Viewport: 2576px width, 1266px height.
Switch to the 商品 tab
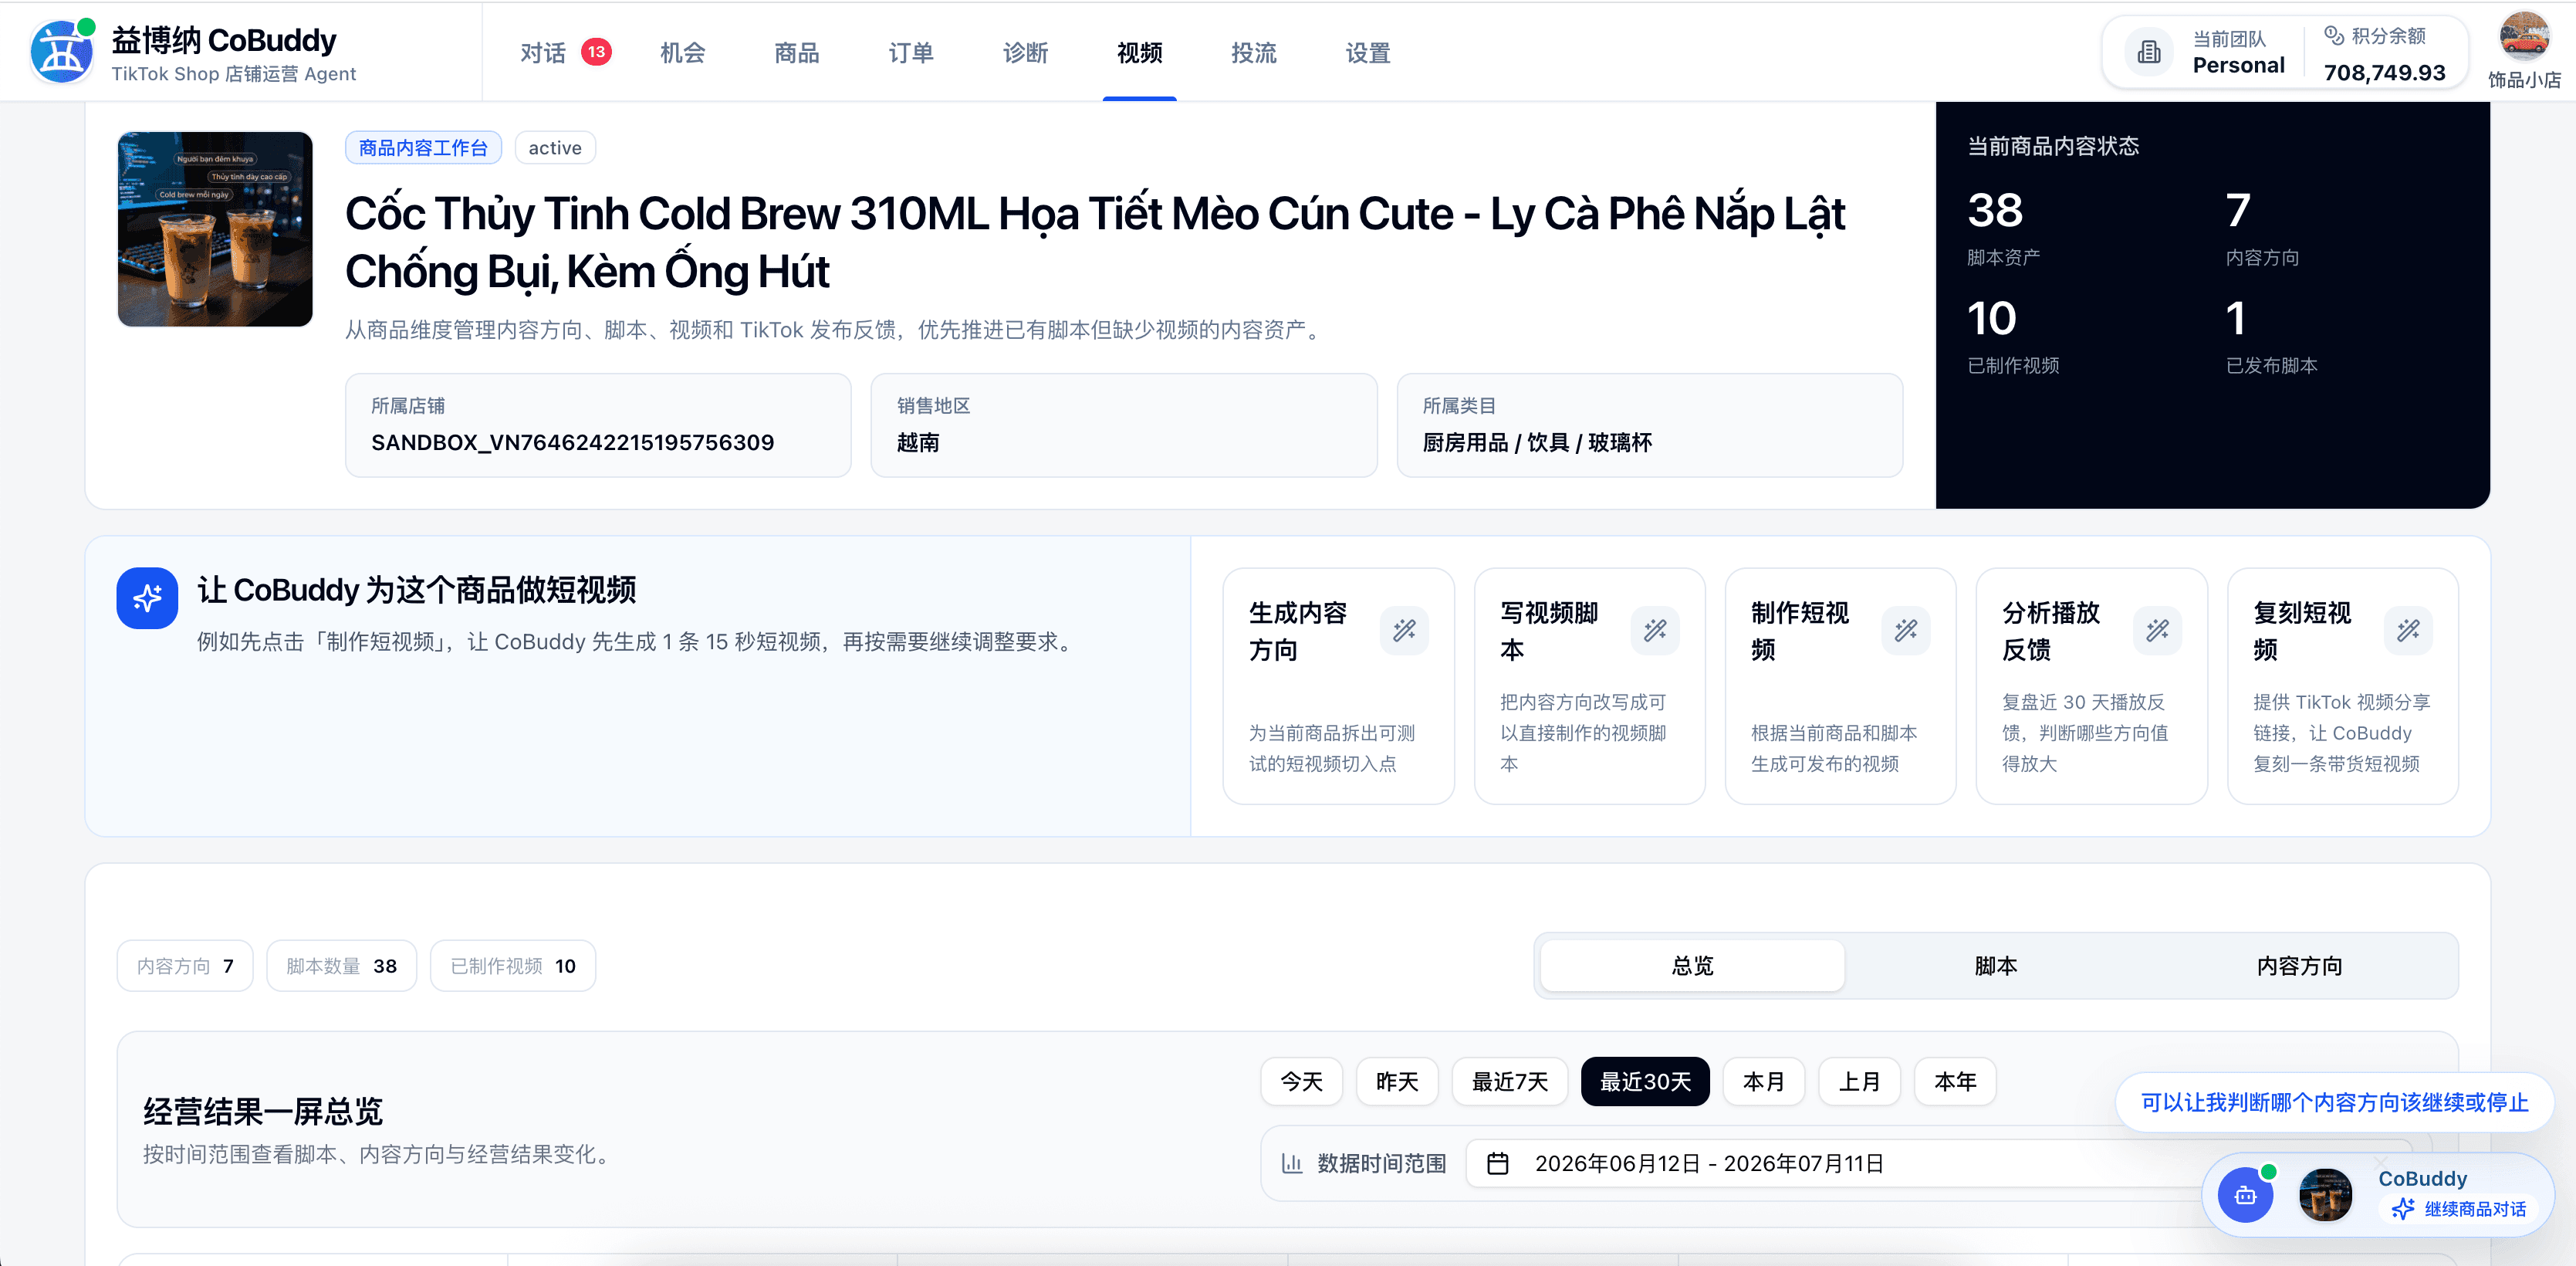tap(797, 52)
